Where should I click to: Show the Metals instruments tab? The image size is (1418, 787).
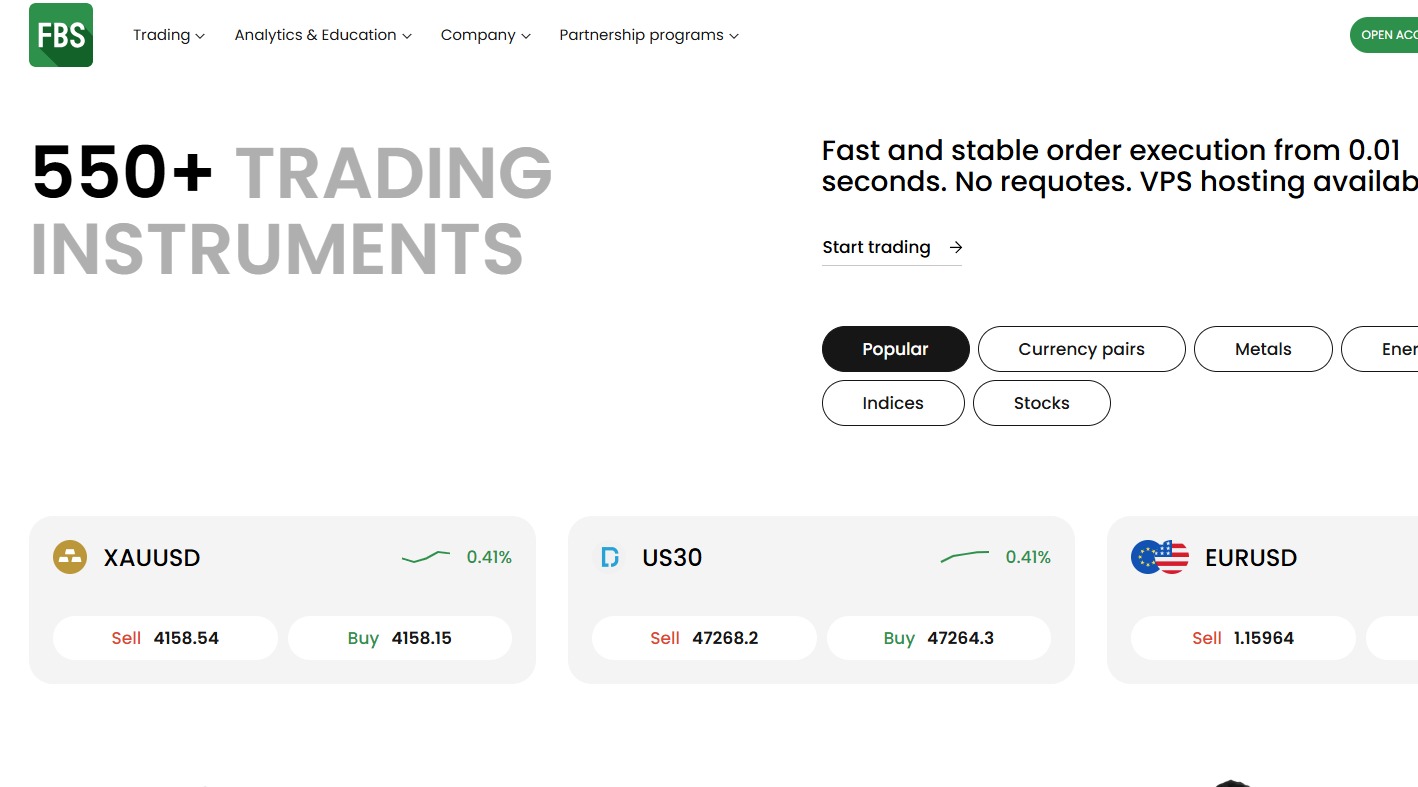1262,349
